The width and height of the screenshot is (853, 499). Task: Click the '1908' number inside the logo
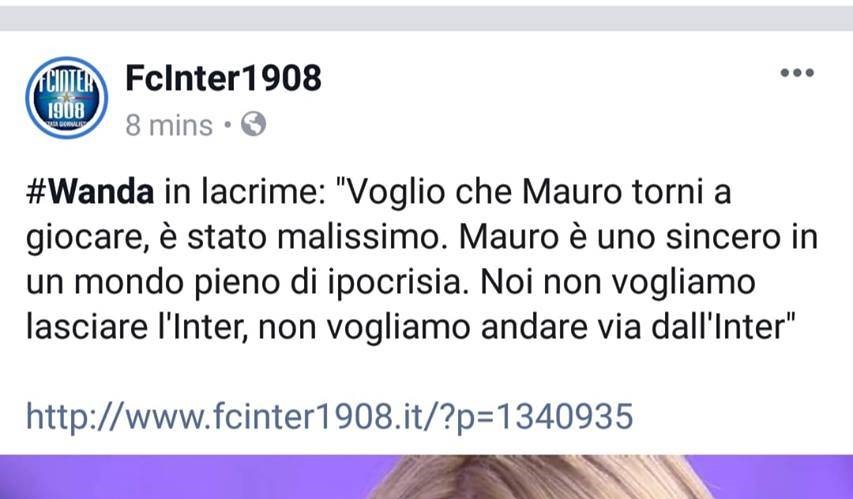(66, 111)
